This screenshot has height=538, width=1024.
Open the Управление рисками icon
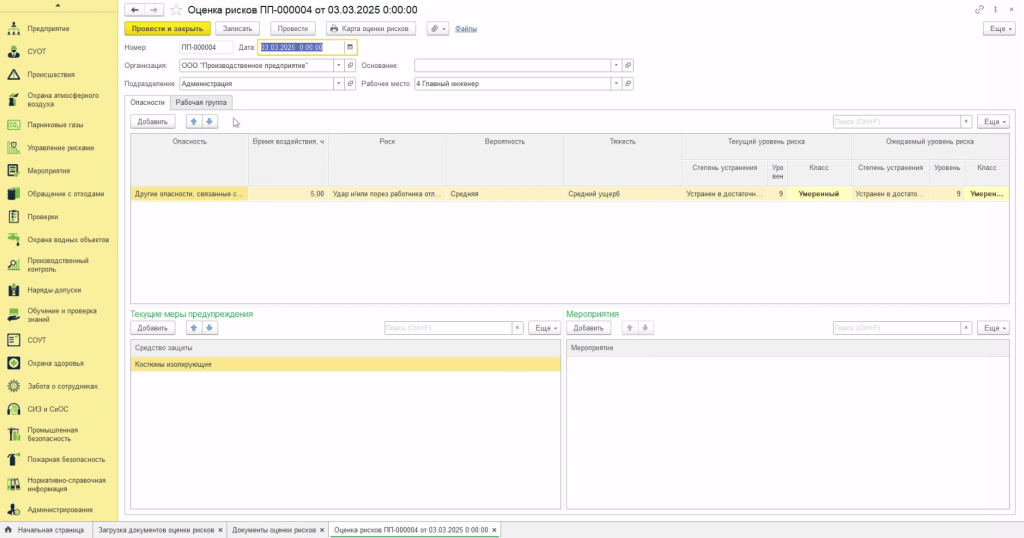pos(14,148)
